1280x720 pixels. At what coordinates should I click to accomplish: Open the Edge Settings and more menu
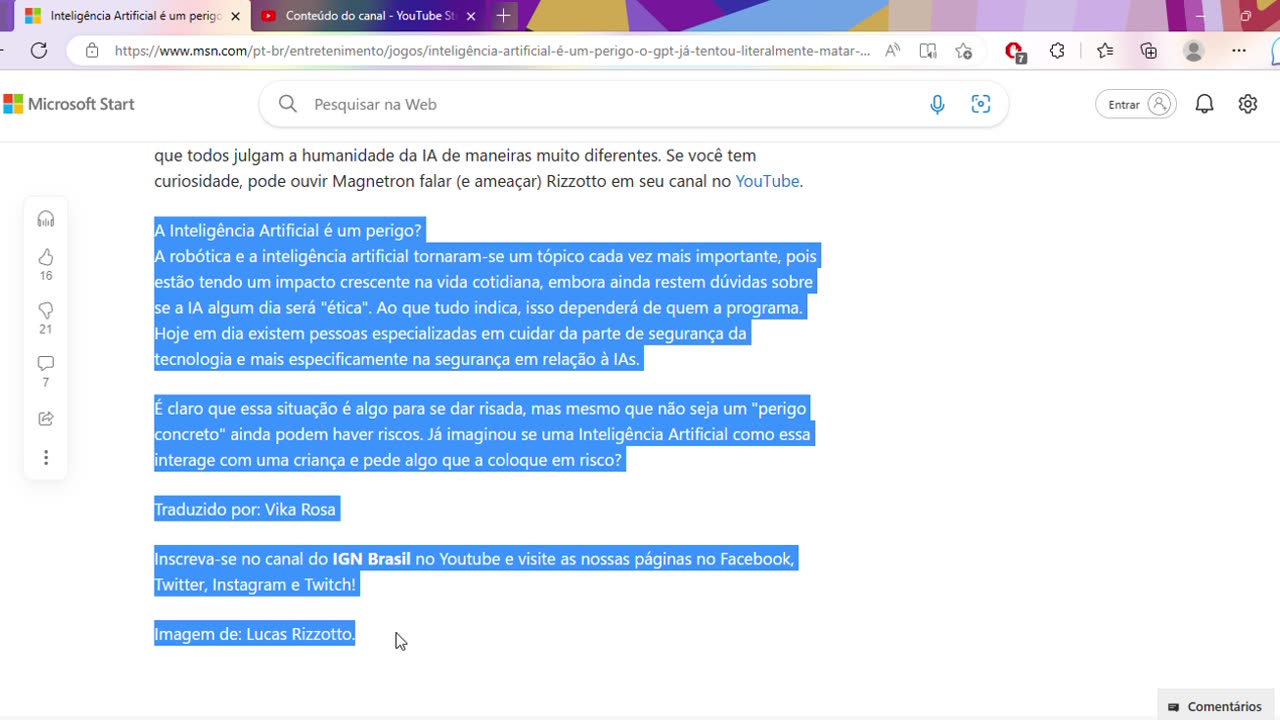(x=1239, y=51)
